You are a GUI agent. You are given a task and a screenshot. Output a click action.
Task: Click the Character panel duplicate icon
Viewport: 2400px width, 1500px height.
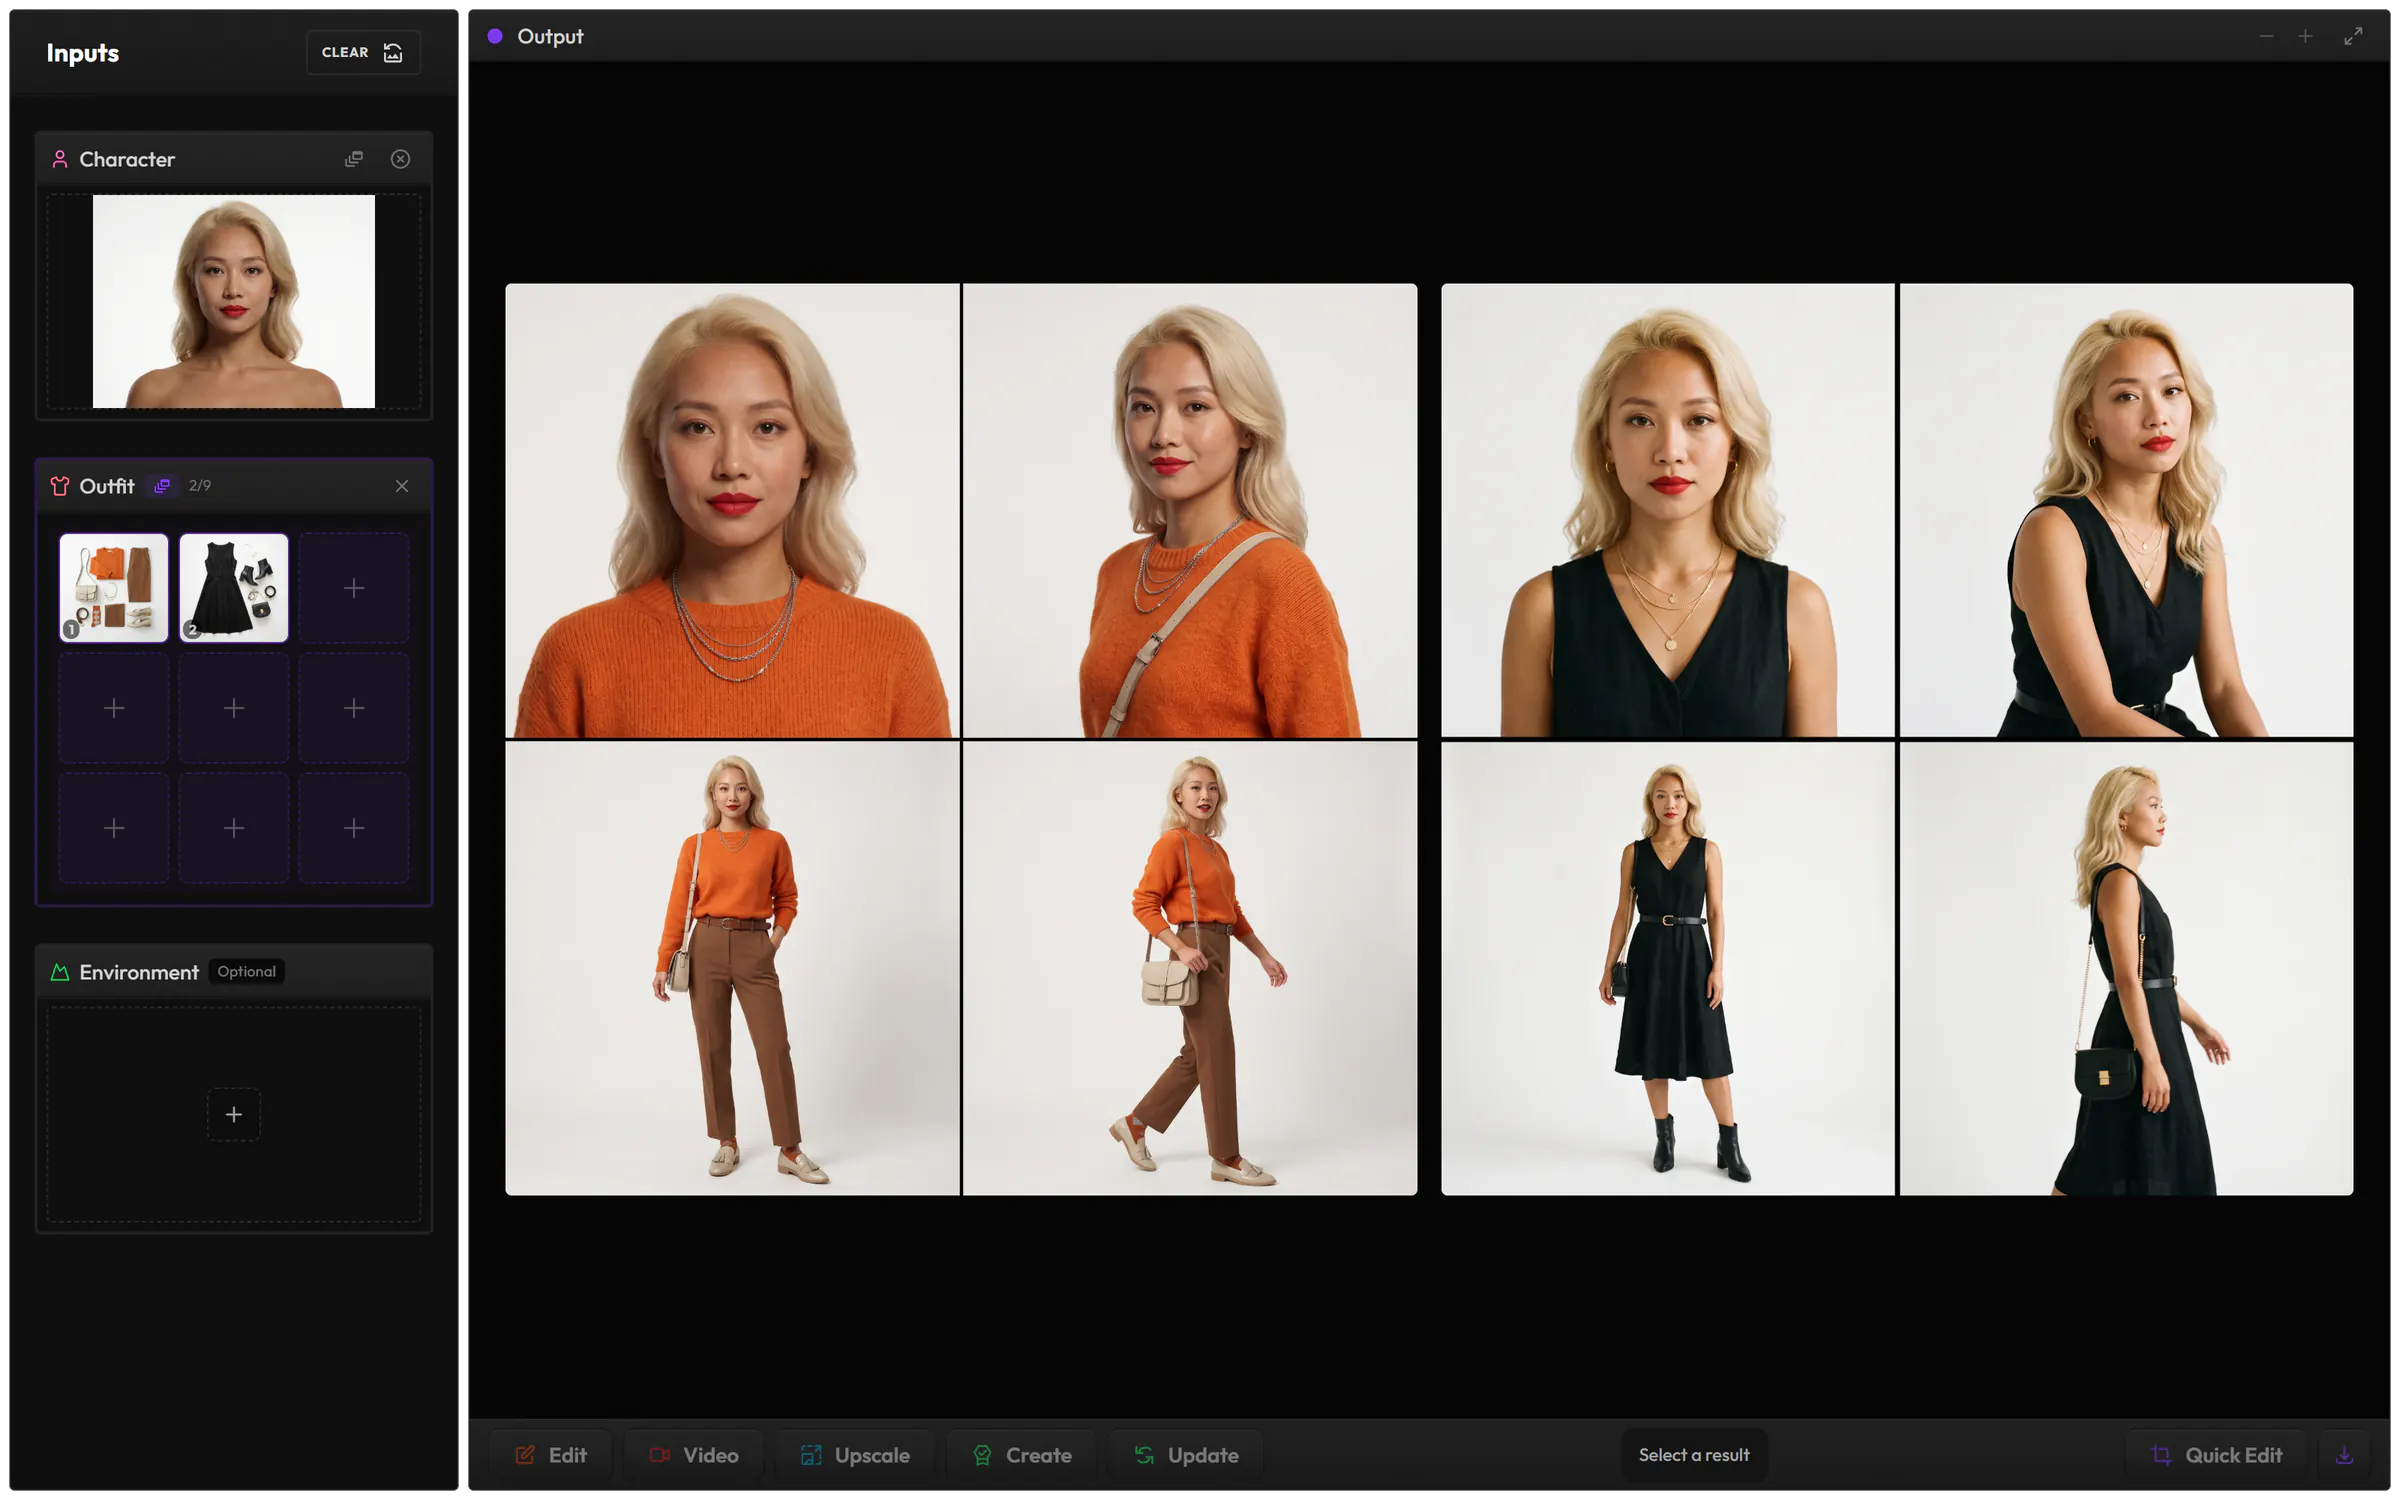354,159
